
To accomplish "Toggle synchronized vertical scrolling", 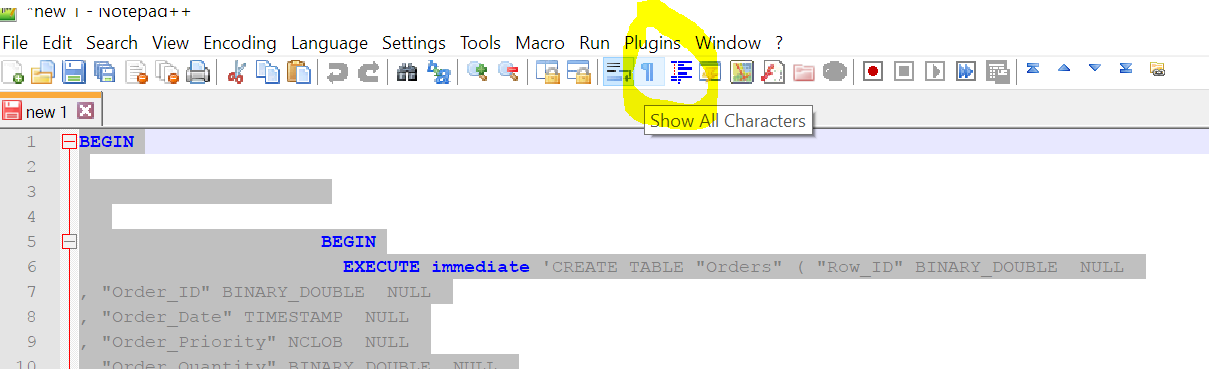I will point(547,72).
